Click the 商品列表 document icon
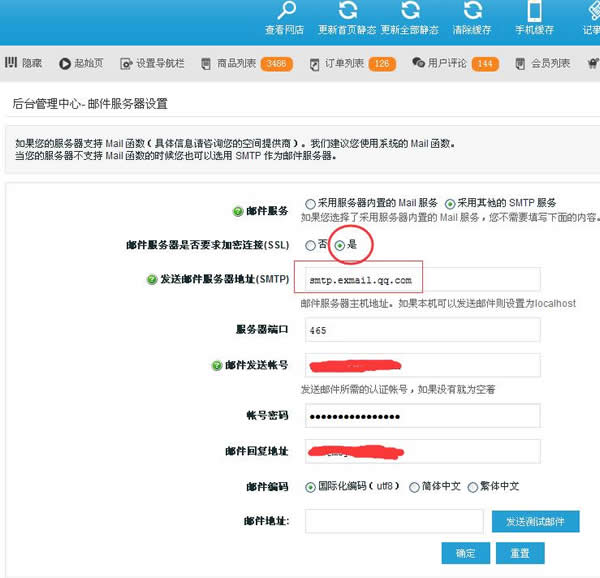600x578 pixels. pyautogui.click(x=206, y=63)
